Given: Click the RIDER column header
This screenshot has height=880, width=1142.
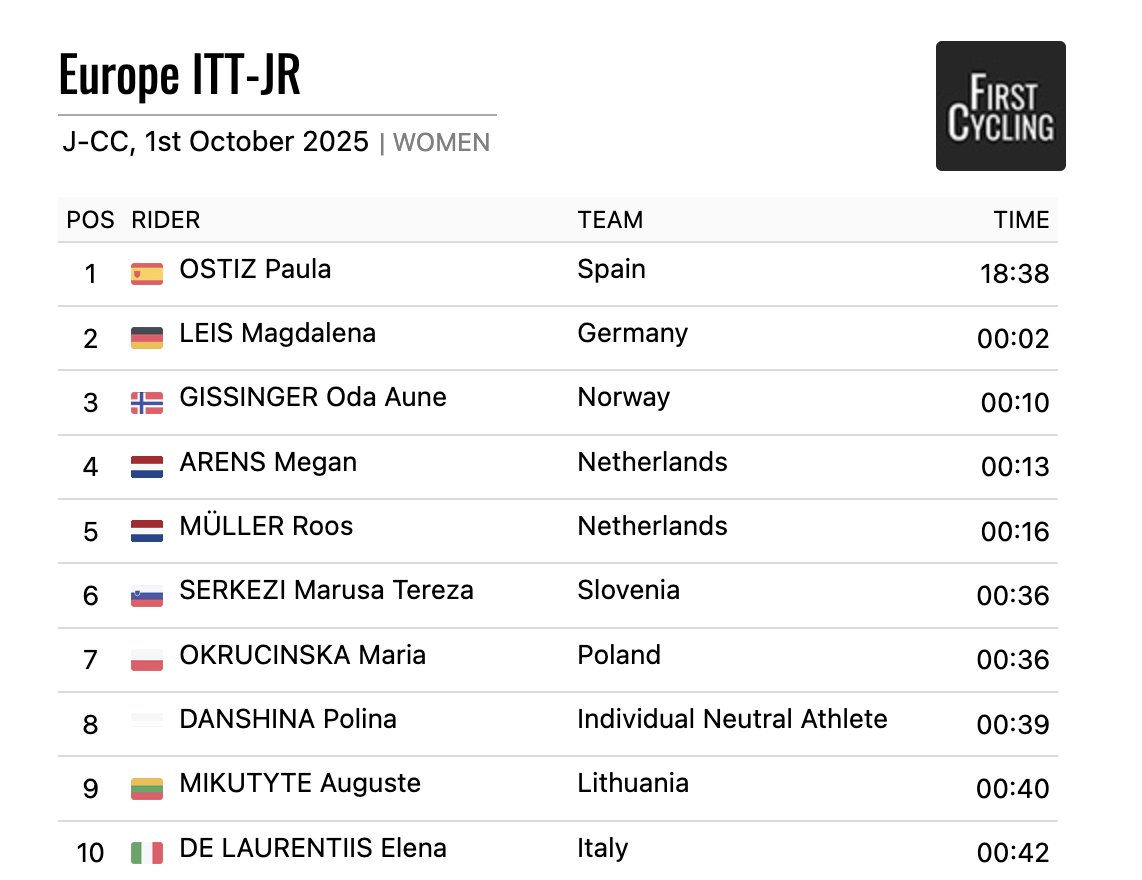Looking at the screenshot, I should 165,220.
